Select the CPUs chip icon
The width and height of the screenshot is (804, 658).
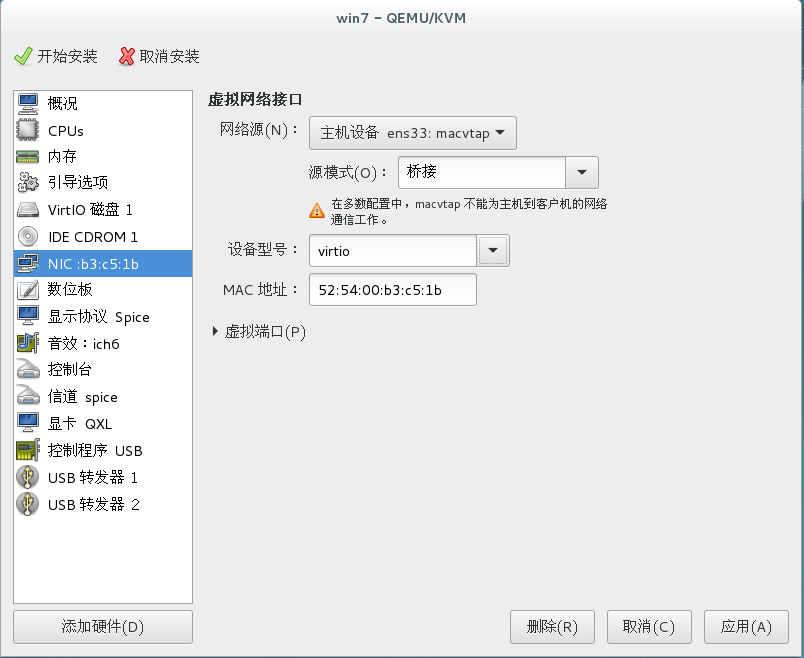(x=28, y=130)
